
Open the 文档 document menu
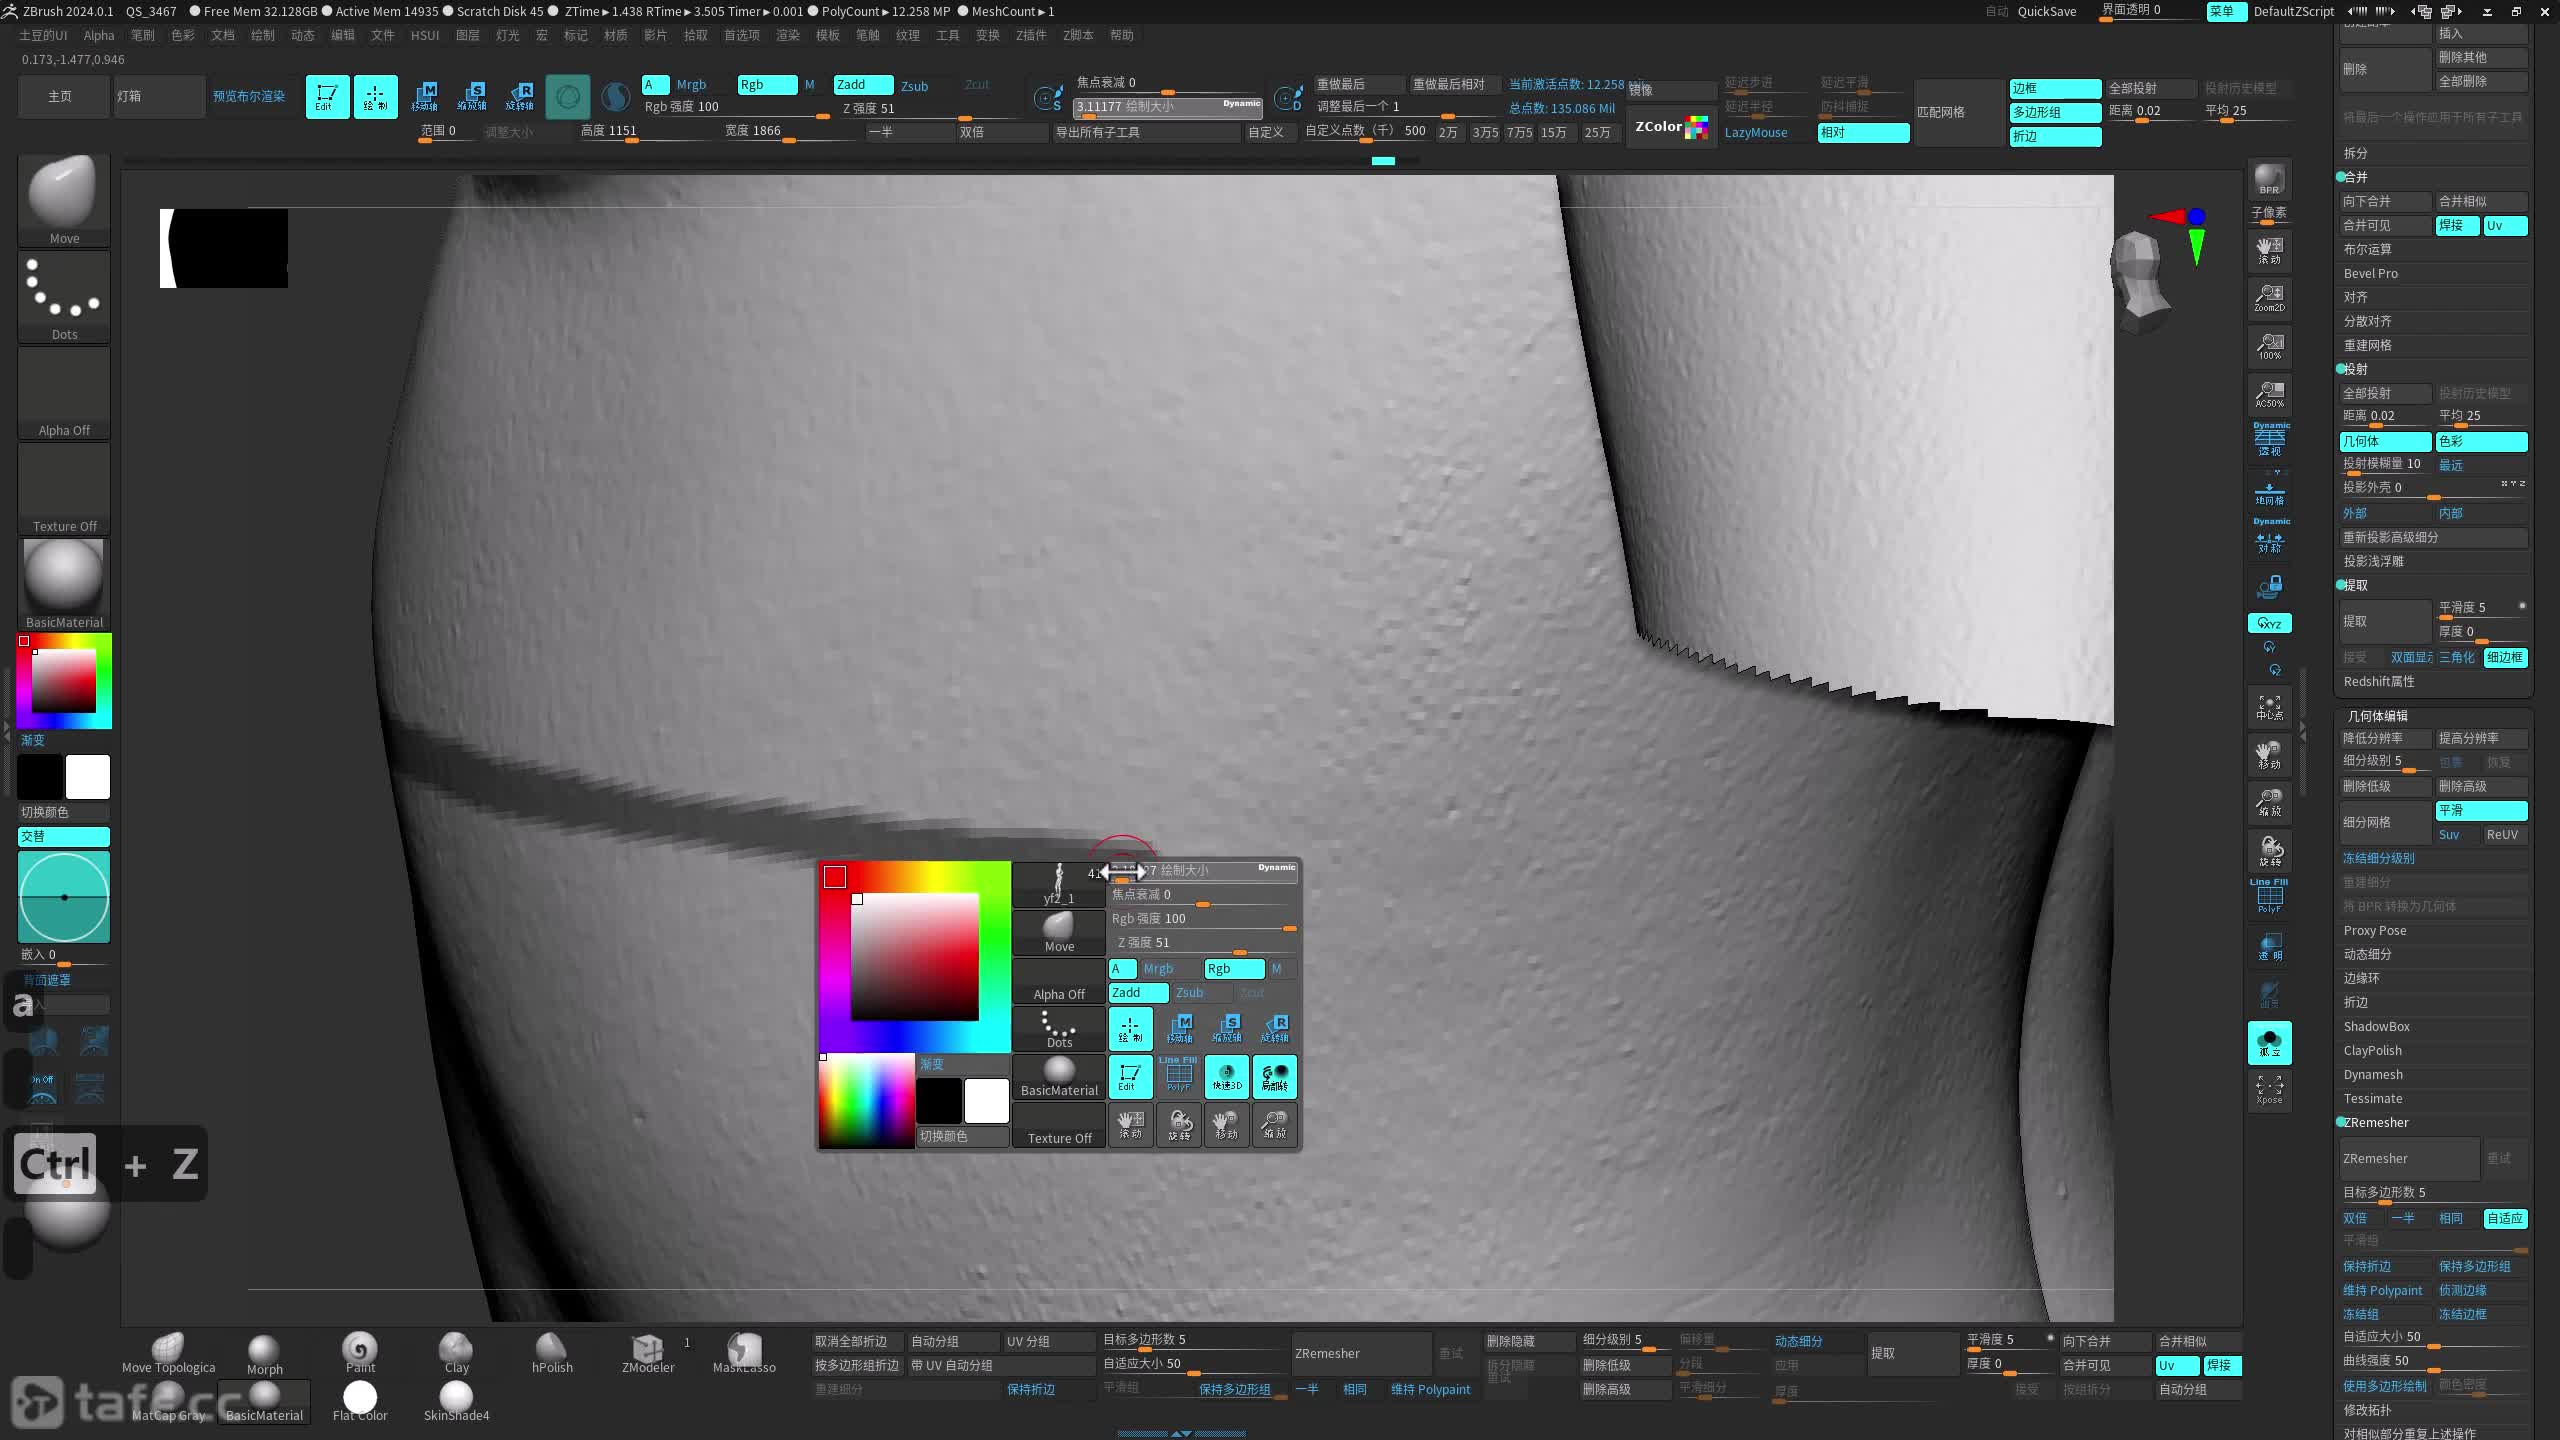click(x=223, y=35)
